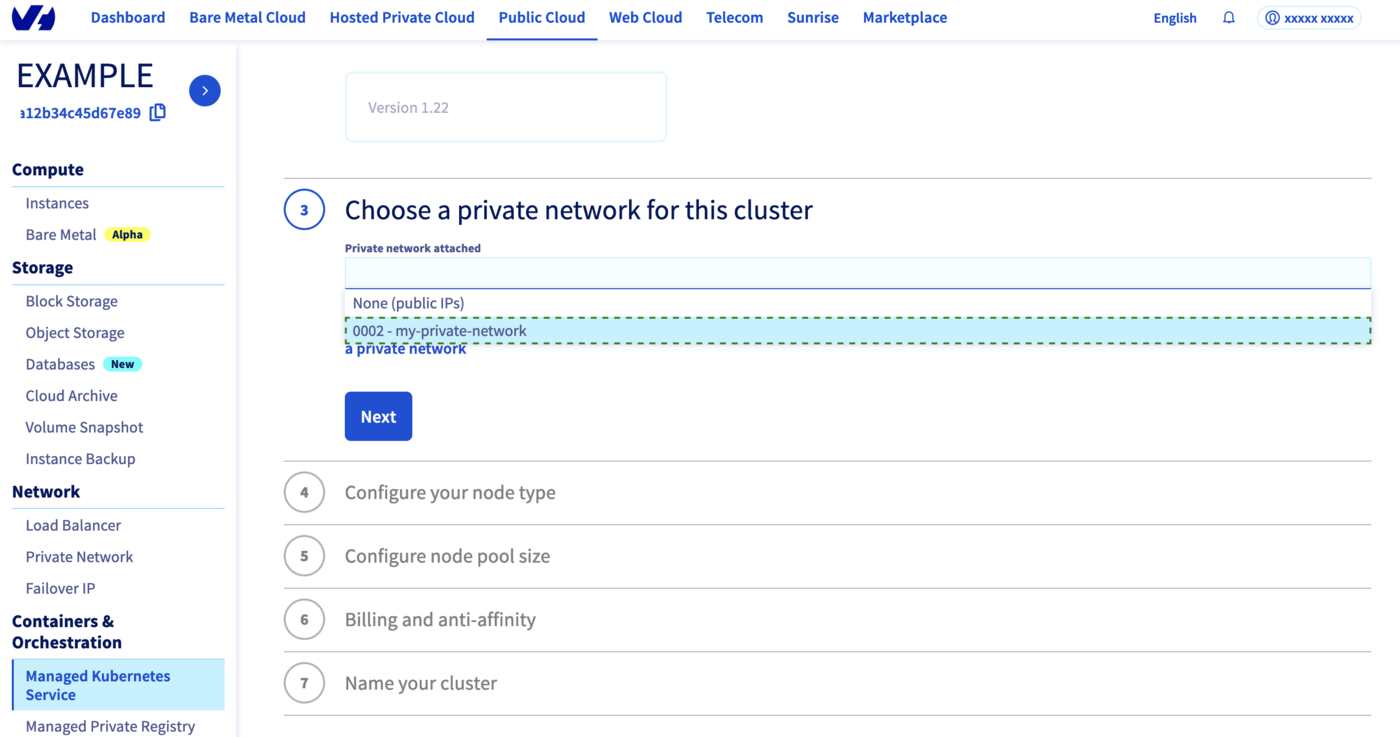
Task: Open Managed Private Registry
Action: tap(110, 726)
